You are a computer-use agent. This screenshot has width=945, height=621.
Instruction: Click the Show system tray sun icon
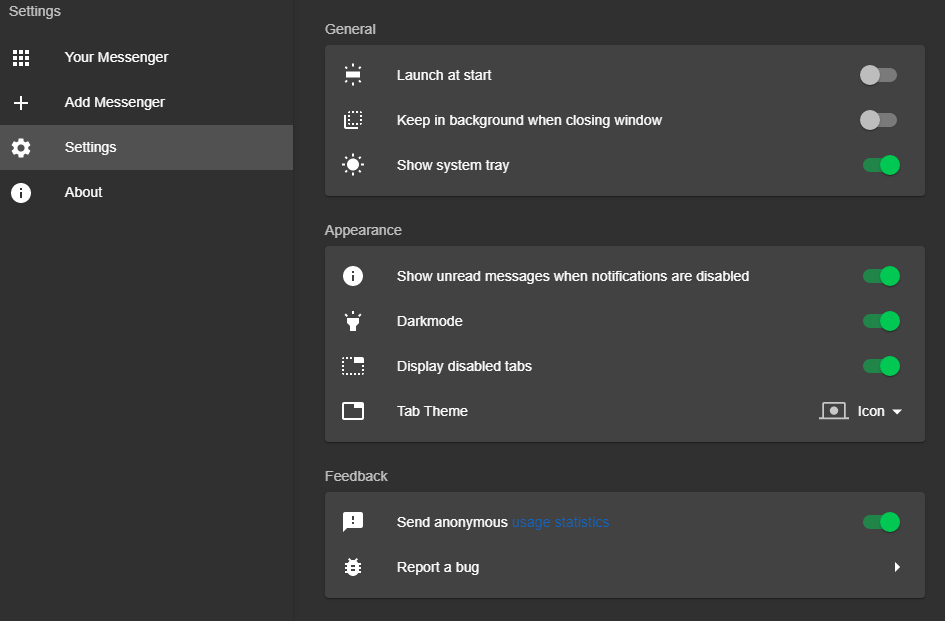353,165
